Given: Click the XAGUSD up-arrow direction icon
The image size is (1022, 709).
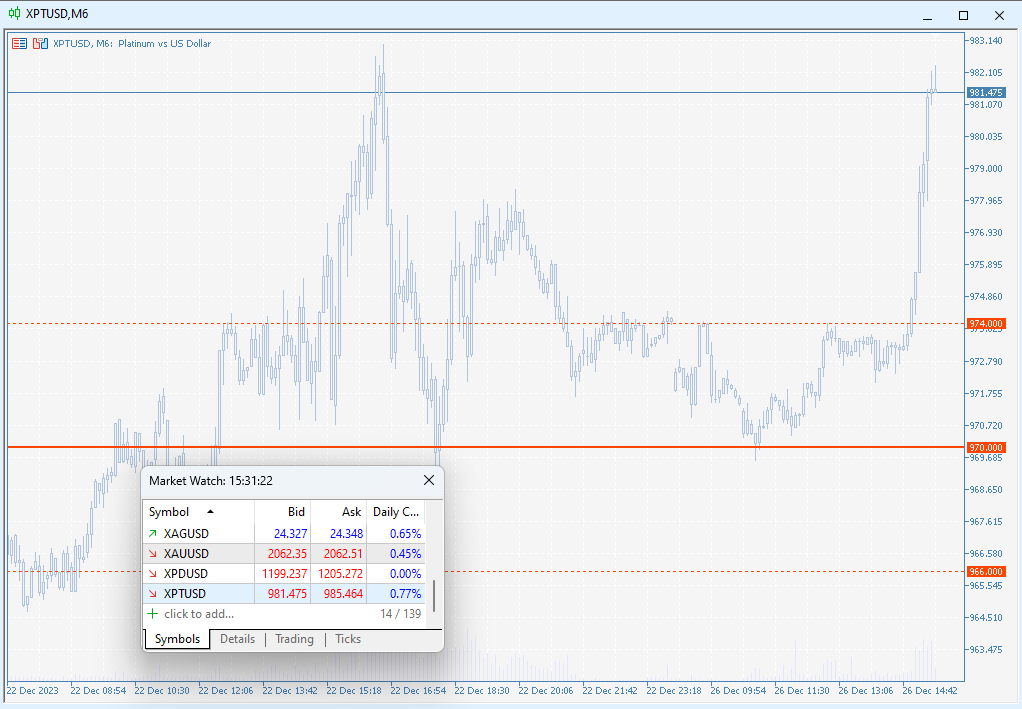Looking at the screenshot, I should 153,534.
